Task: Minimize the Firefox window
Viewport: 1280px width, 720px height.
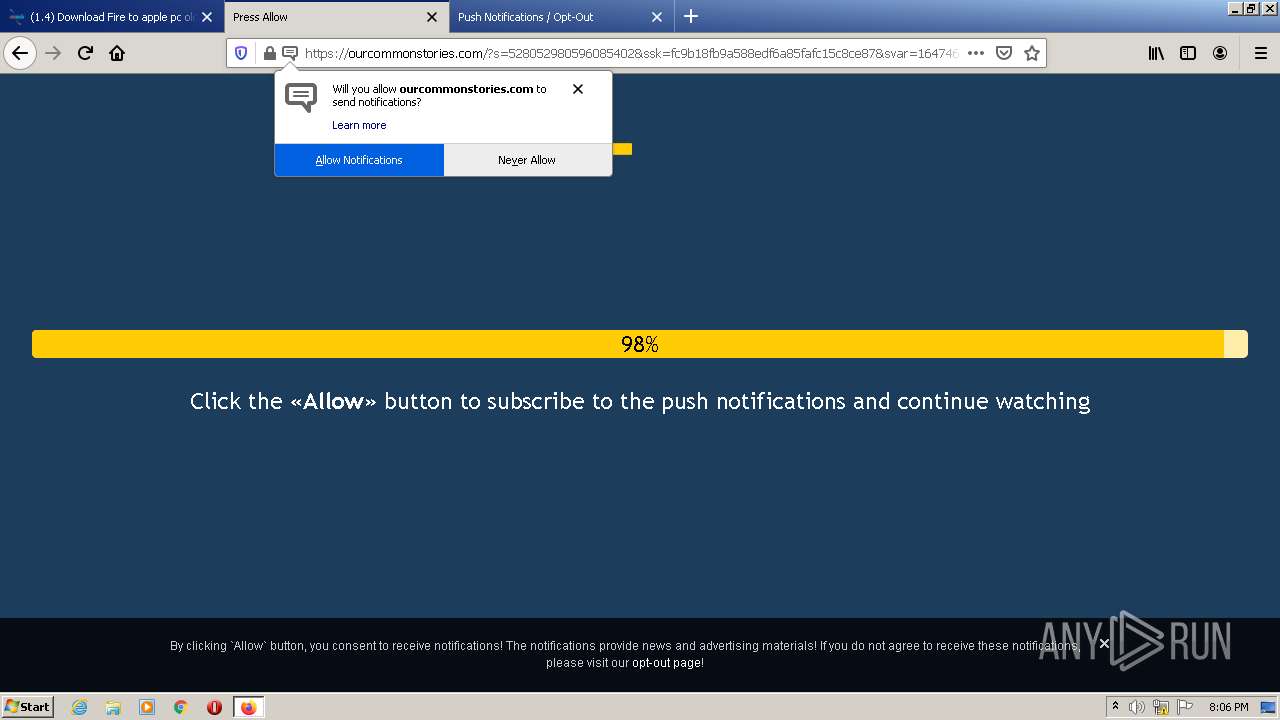Action: click(x=1235, y=8)
